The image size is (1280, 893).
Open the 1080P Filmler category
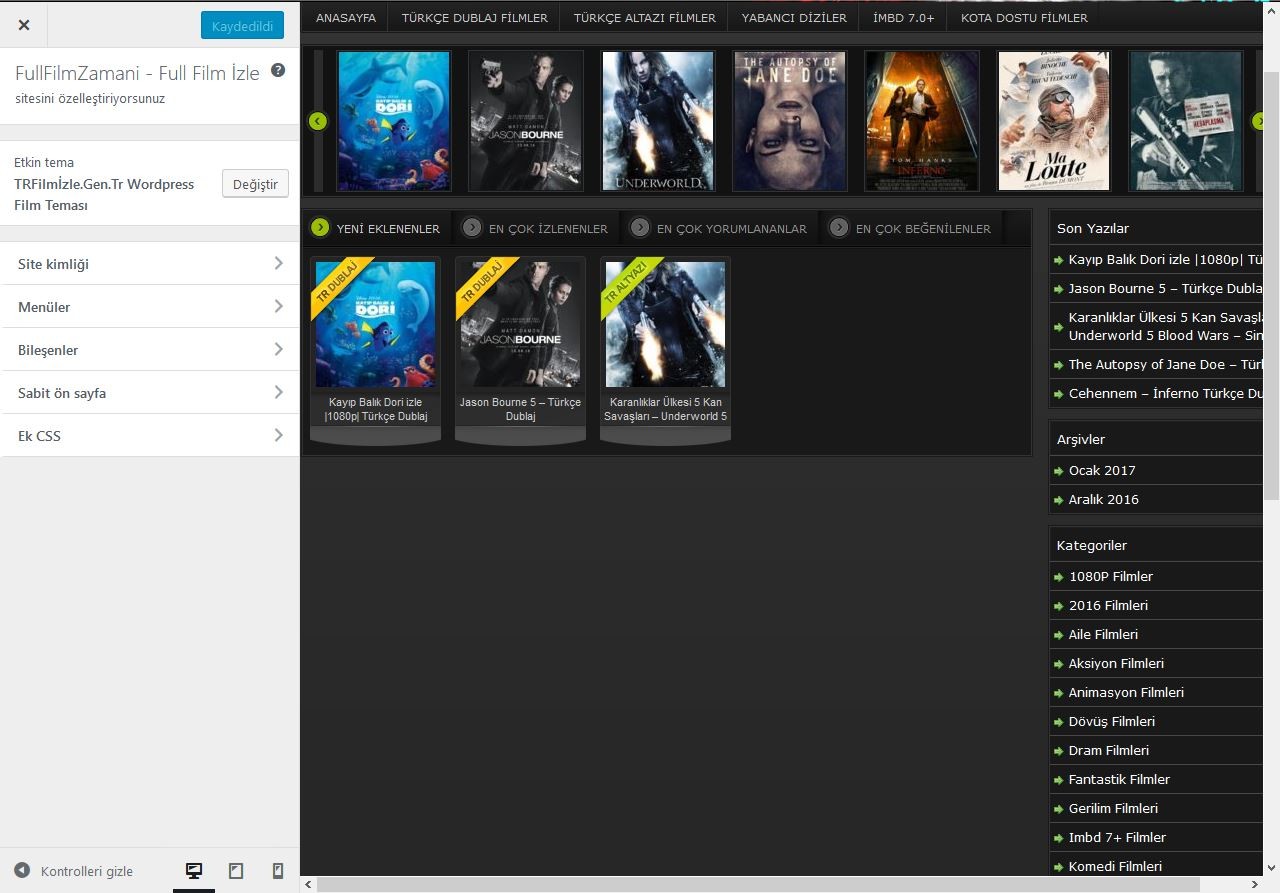pyautogui.click(x=1110, y=576)
